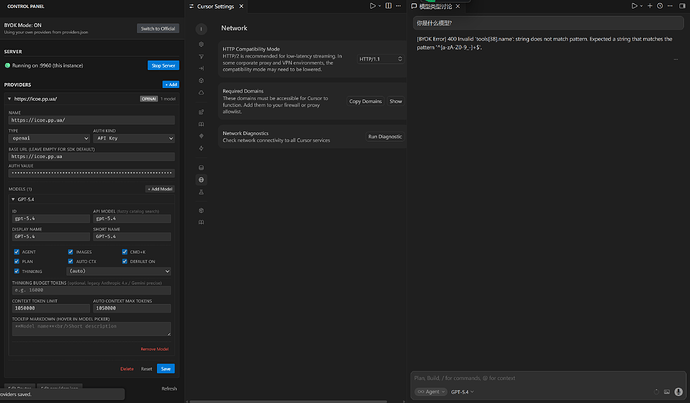The width and height of the screenshot is (690, 403).
Task: Click run play icon in Cursor Settings tab bar
Action: click(373, 6)
